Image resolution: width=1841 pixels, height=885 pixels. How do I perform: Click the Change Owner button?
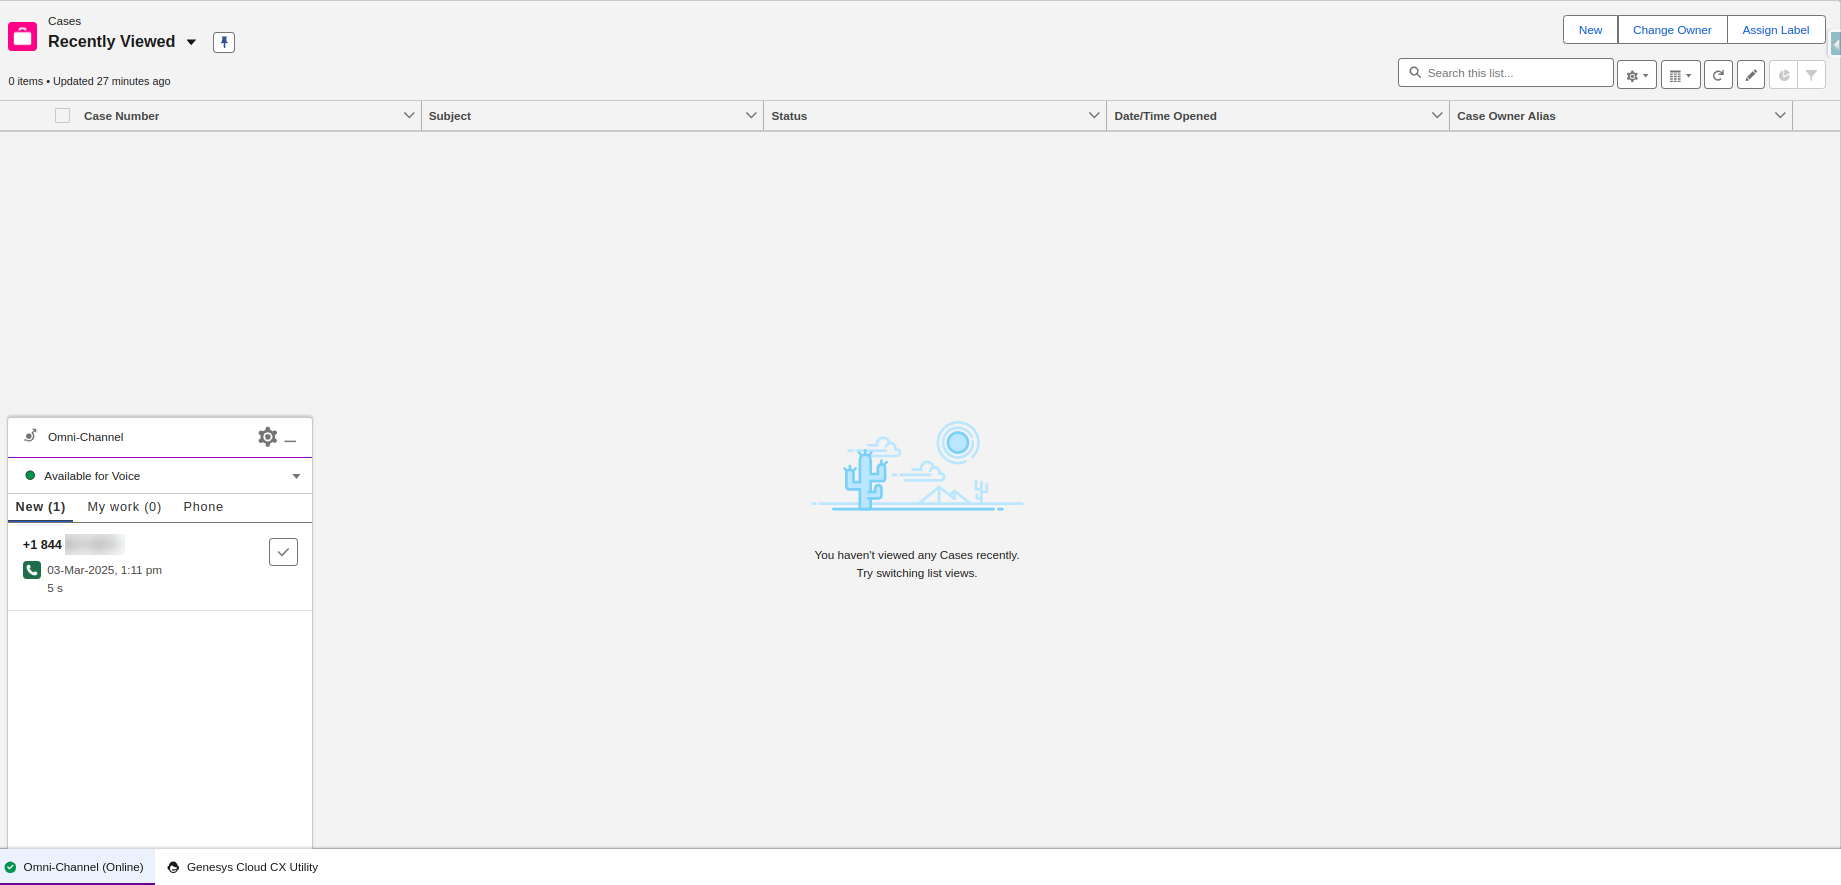pyautogui.click(x=1672, y=30)
